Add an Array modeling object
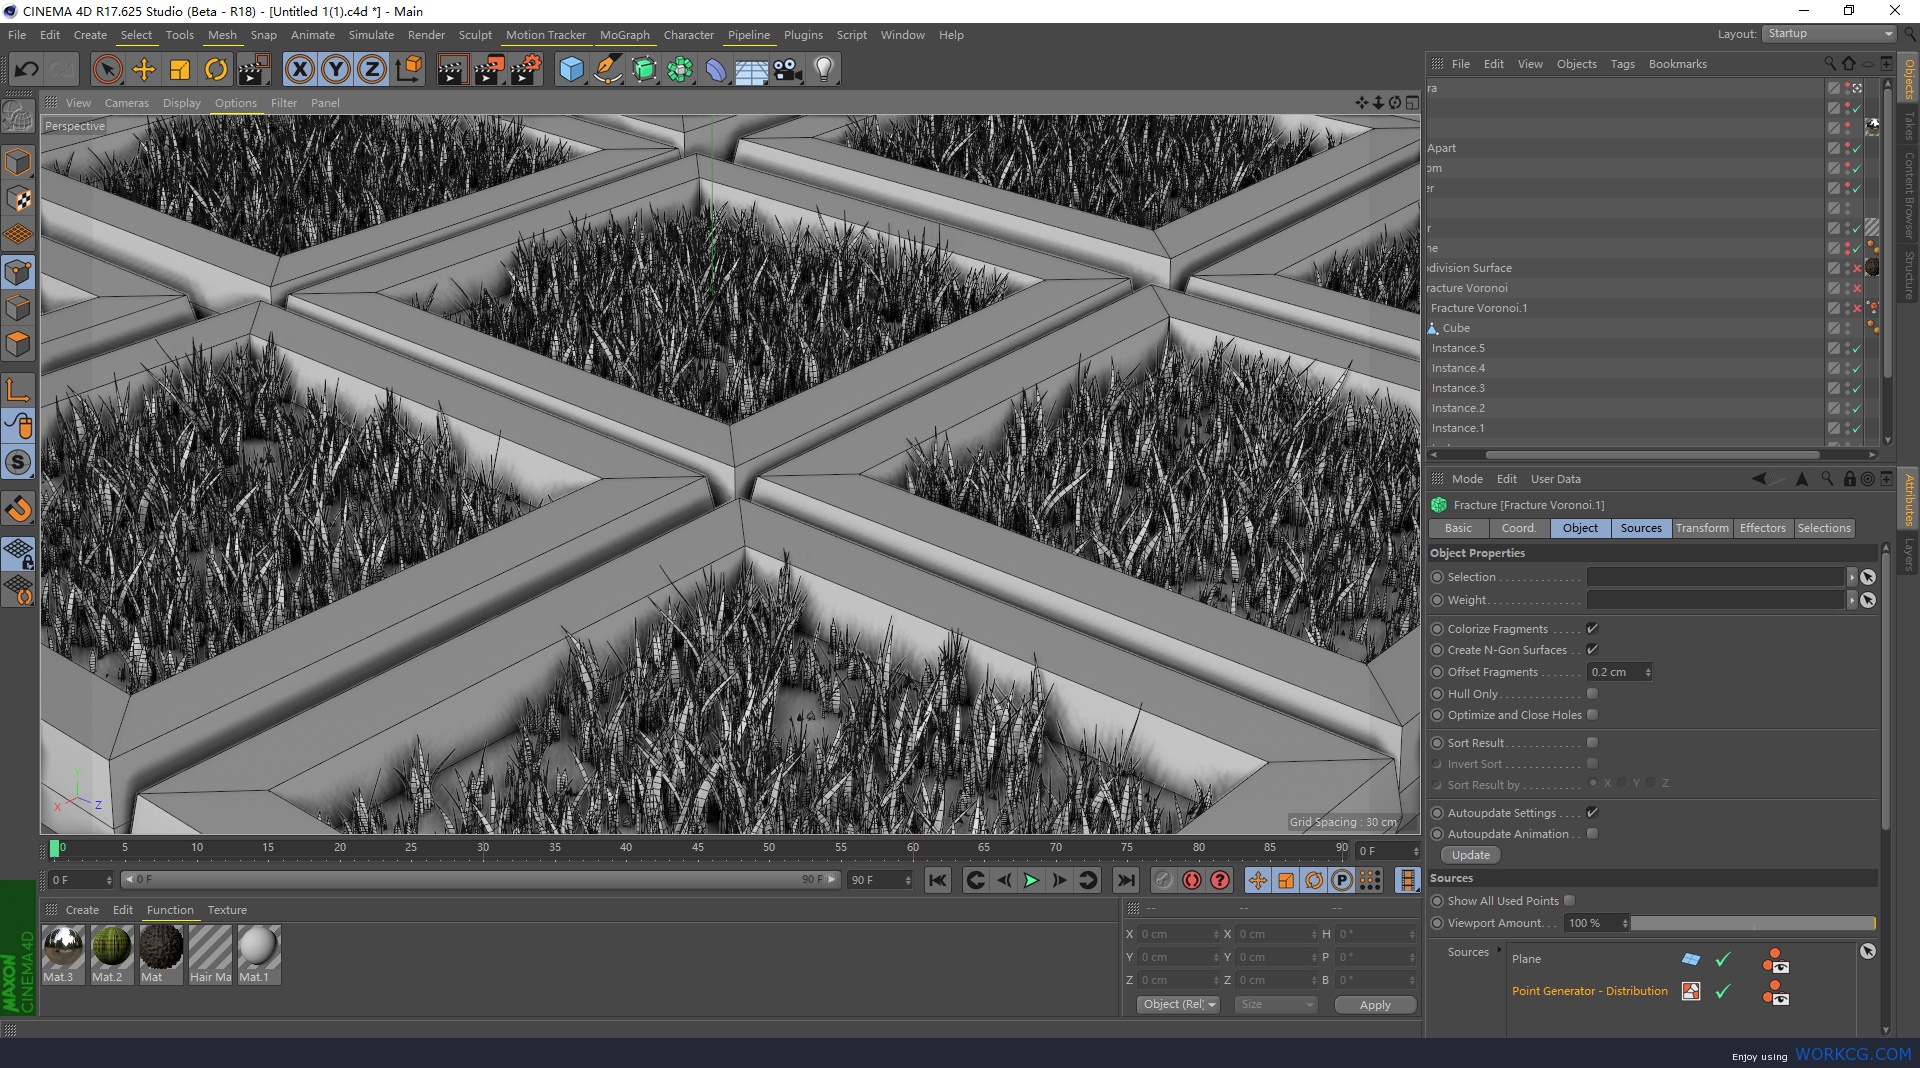Viewport: 1920px width, 1068px height. tap(680, 69)
